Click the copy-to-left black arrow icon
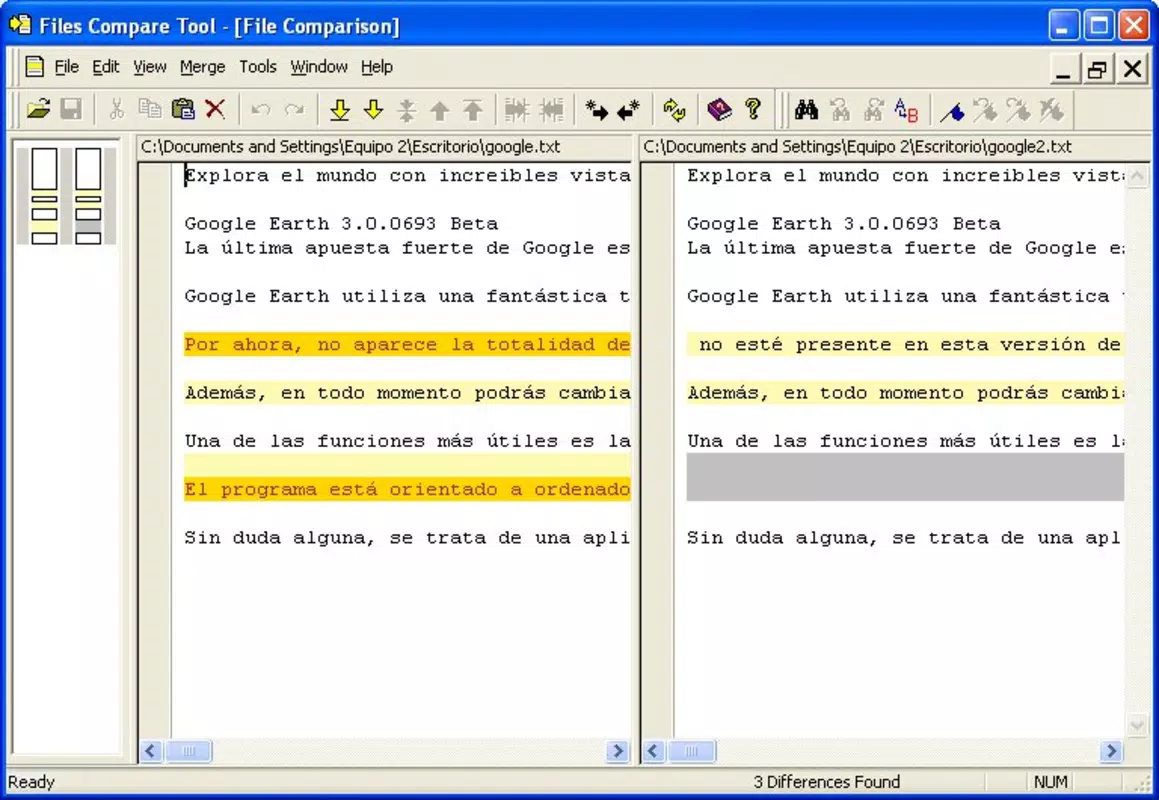The width and height of the screenshot is (1159, 800). pos(628,110)
